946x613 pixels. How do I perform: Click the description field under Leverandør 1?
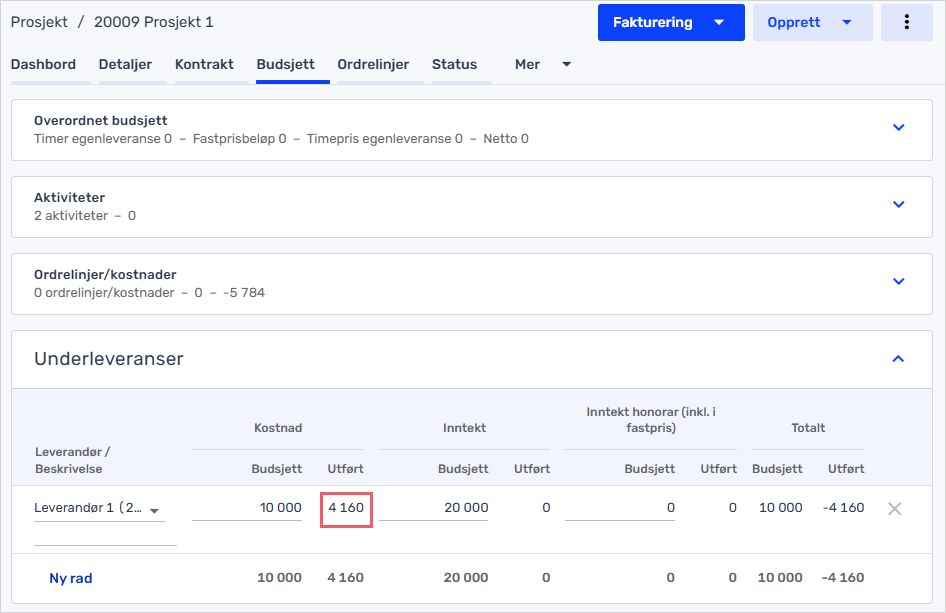[105, 536]
